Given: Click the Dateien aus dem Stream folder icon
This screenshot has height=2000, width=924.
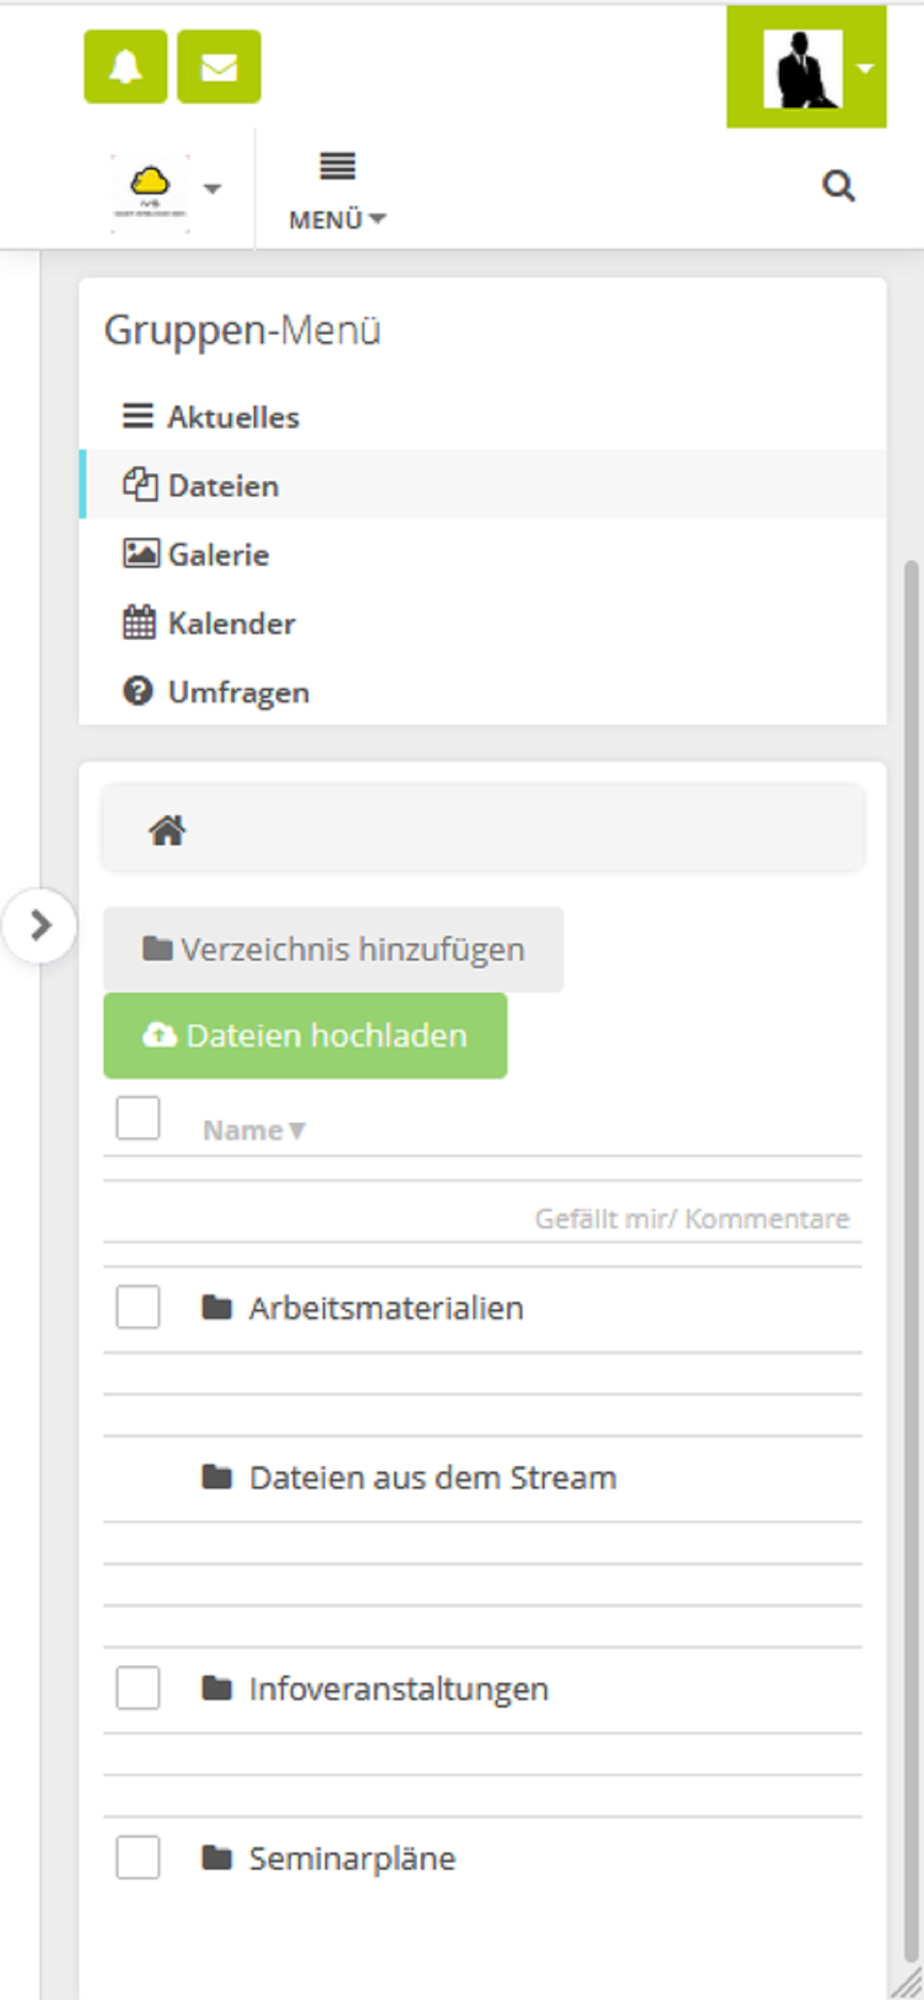Looking at the screenshot, I should pos(217,1476).
